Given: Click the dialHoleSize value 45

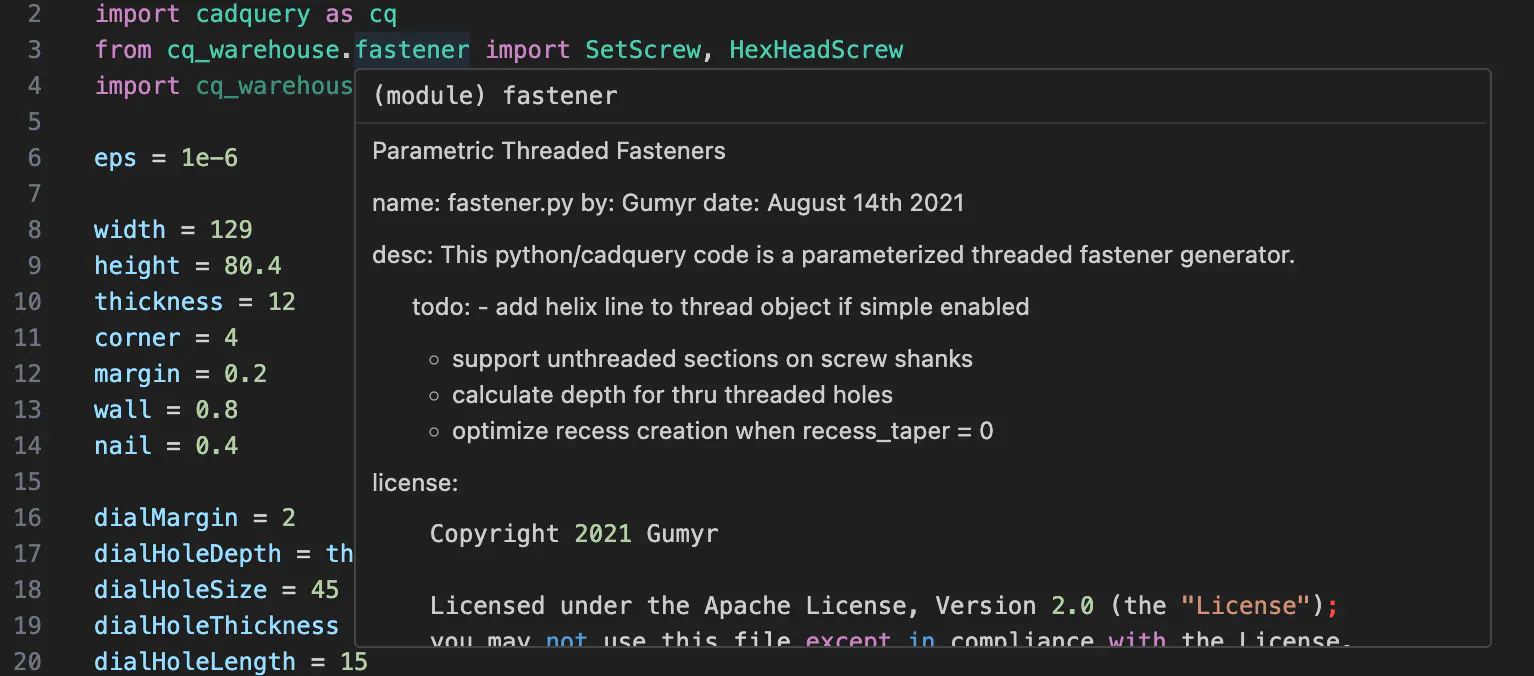Looking at the screenshot, I should (324, 590).
